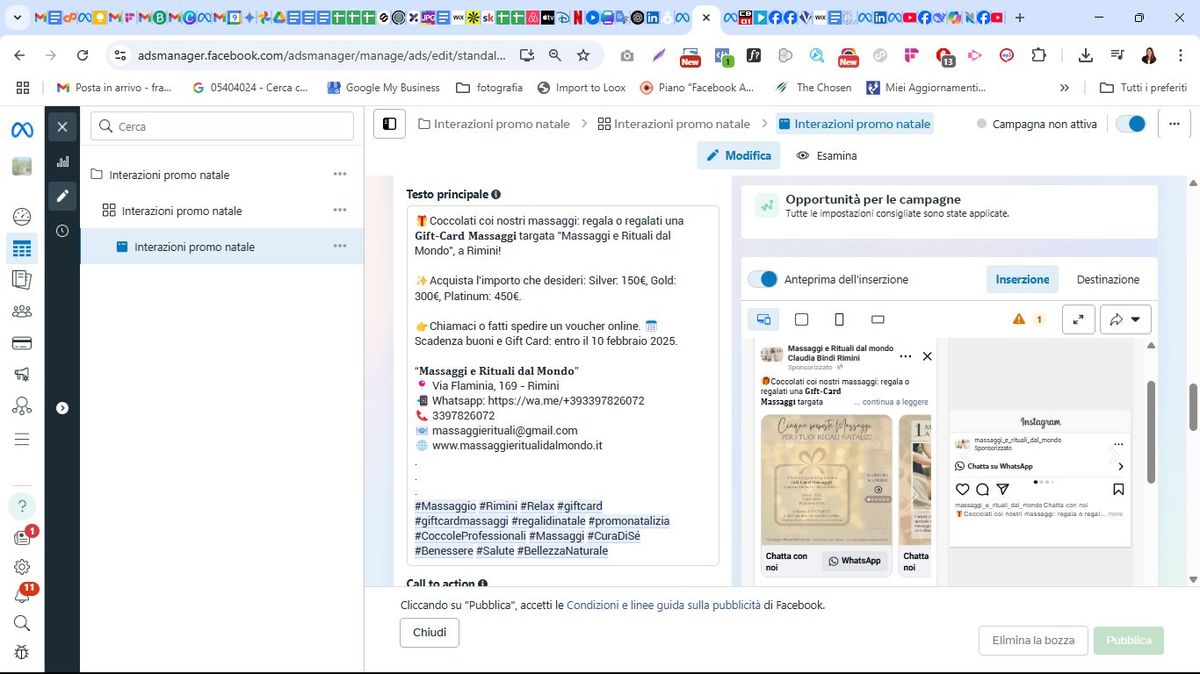Toggle the navigation panel layout icon
The image size is (1200, 674).
point(390,124)
